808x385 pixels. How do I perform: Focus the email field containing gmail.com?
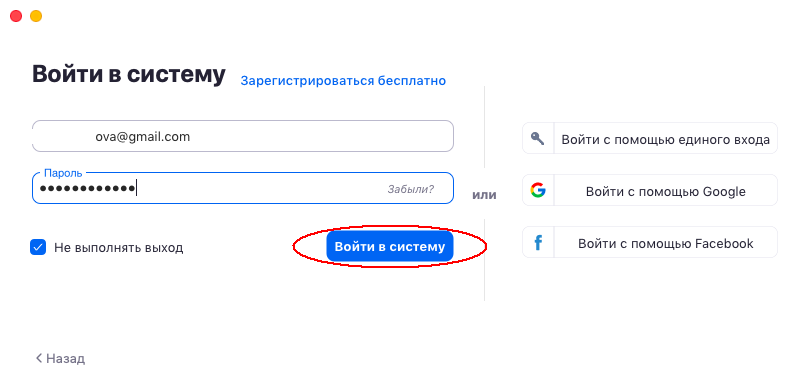click(x=243, y=136)
